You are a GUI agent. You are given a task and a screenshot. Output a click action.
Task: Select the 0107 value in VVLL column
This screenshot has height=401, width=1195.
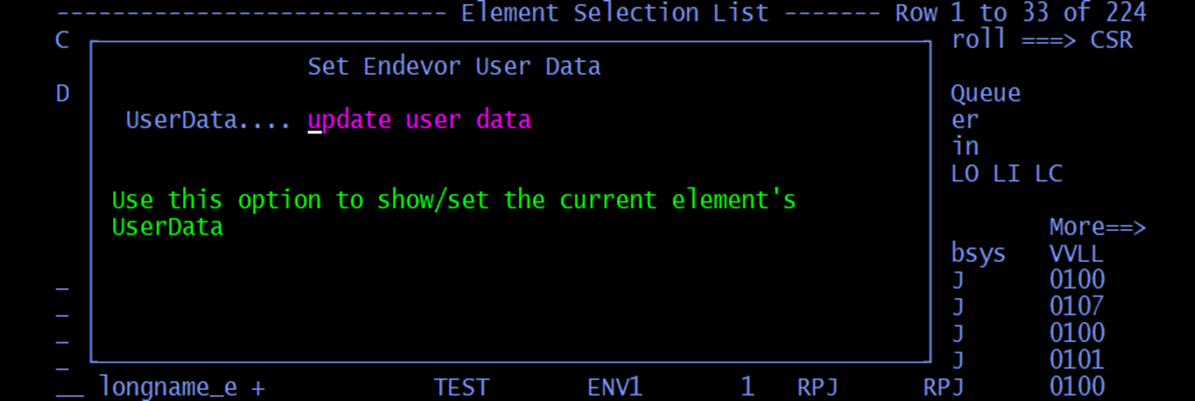coord(1076,306)
